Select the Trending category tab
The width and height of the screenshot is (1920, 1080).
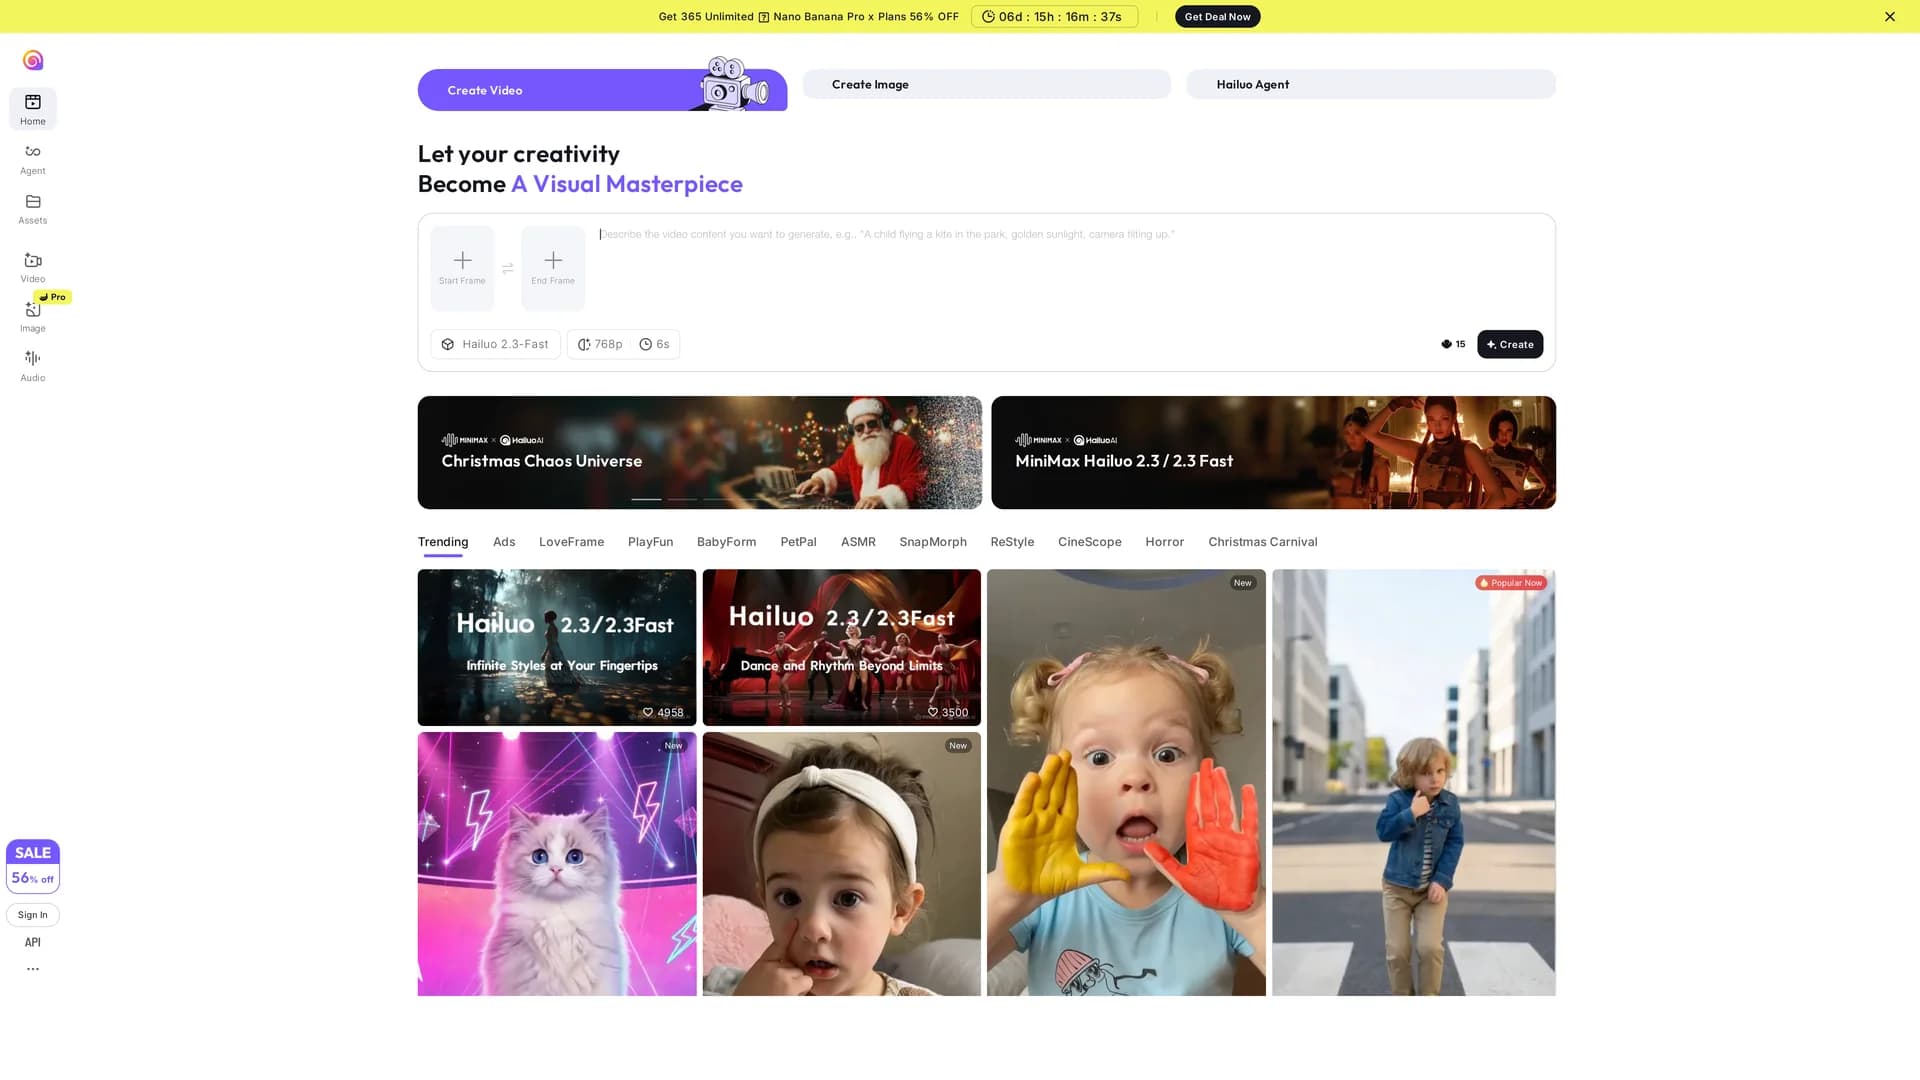tap(443, 542)
